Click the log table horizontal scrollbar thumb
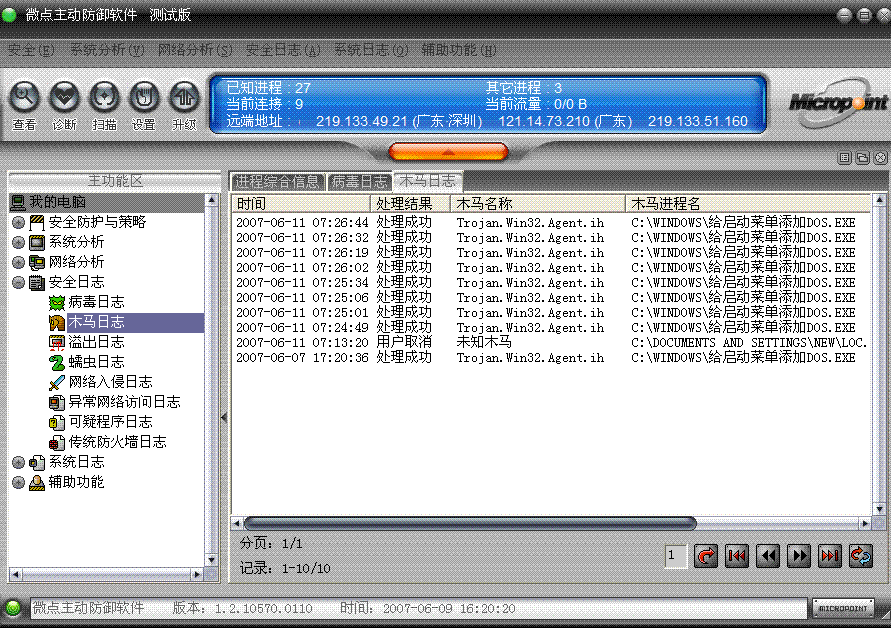This screenshot has height=628, width=891. [470, 523]
